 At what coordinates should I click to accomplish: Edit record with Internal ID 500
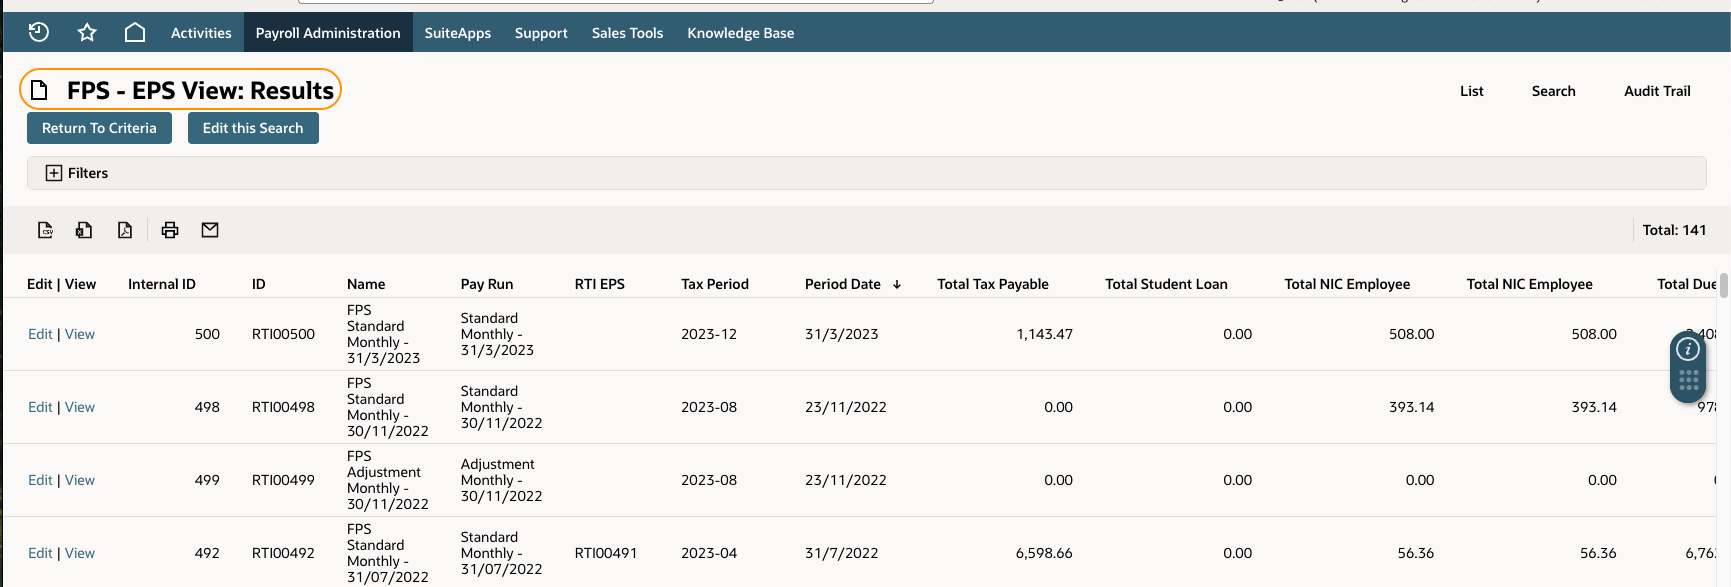40,334
